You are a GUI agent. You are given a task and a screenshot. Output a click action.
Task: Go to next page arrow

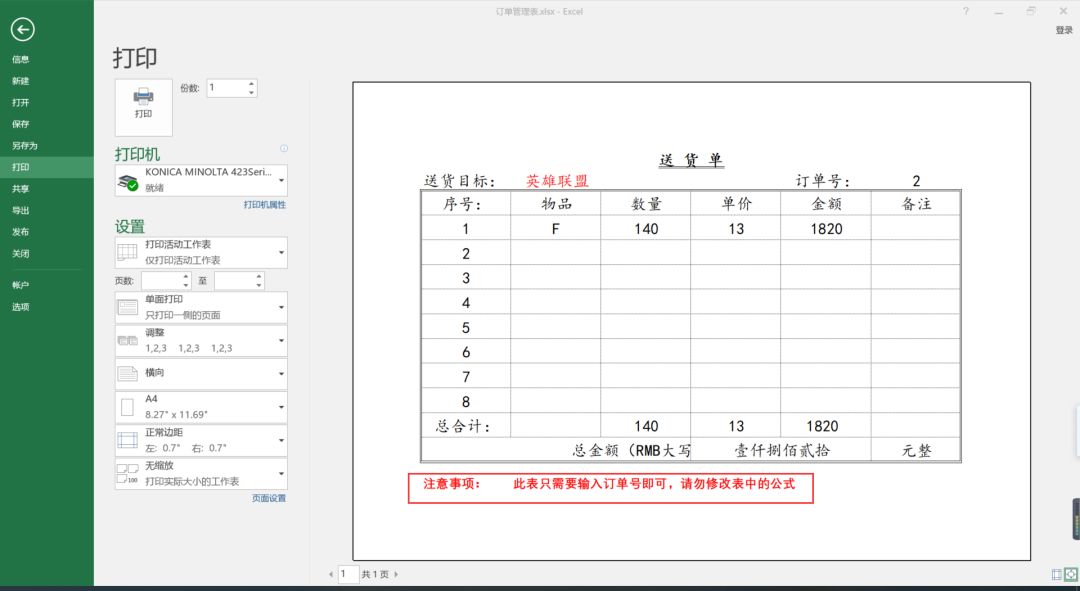pos(396,574)
